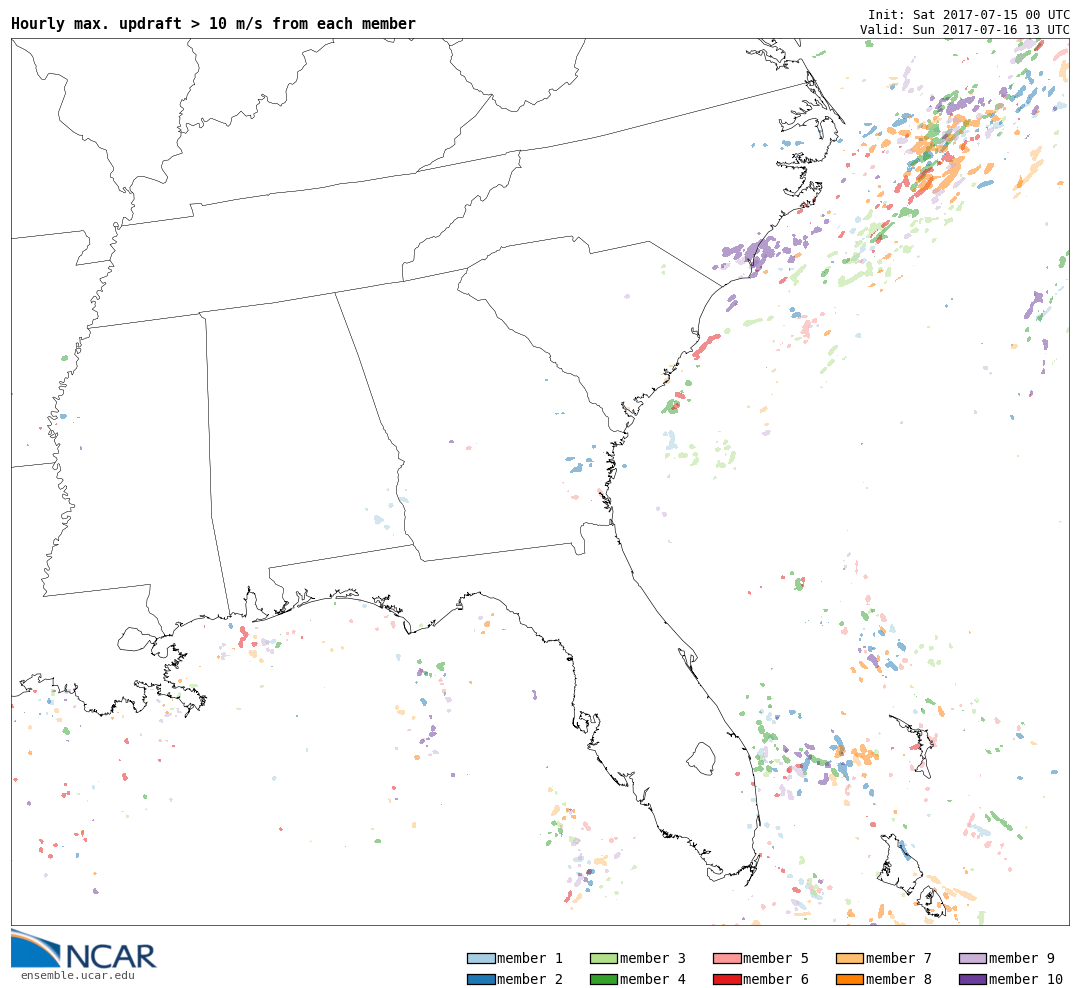Click the 'member 8' legend label
The height and width of the screenshot is (988, 1080).
click(x=899, y=979)
